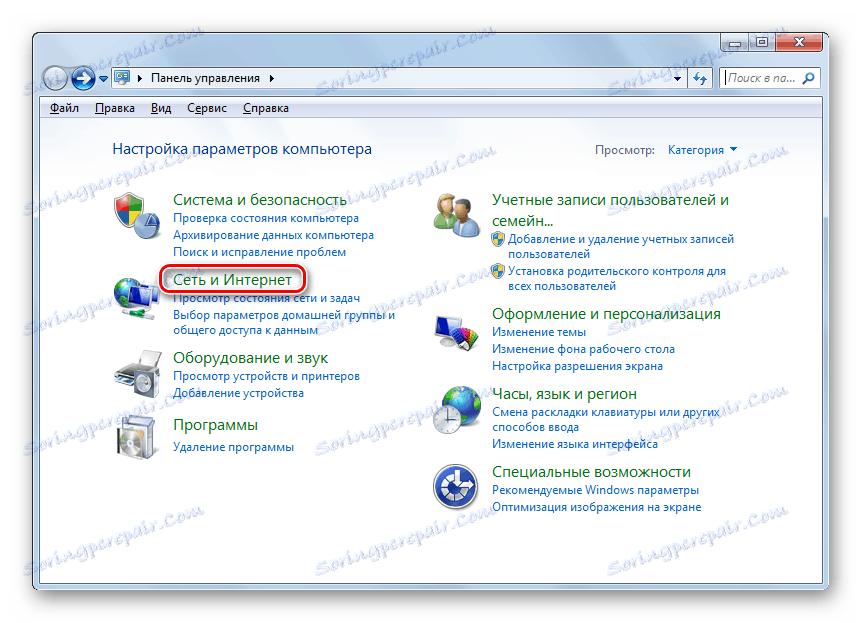Viewport: 862px width, 623px height.
Task: Click the User Accounts people icon
Action: 456,215
